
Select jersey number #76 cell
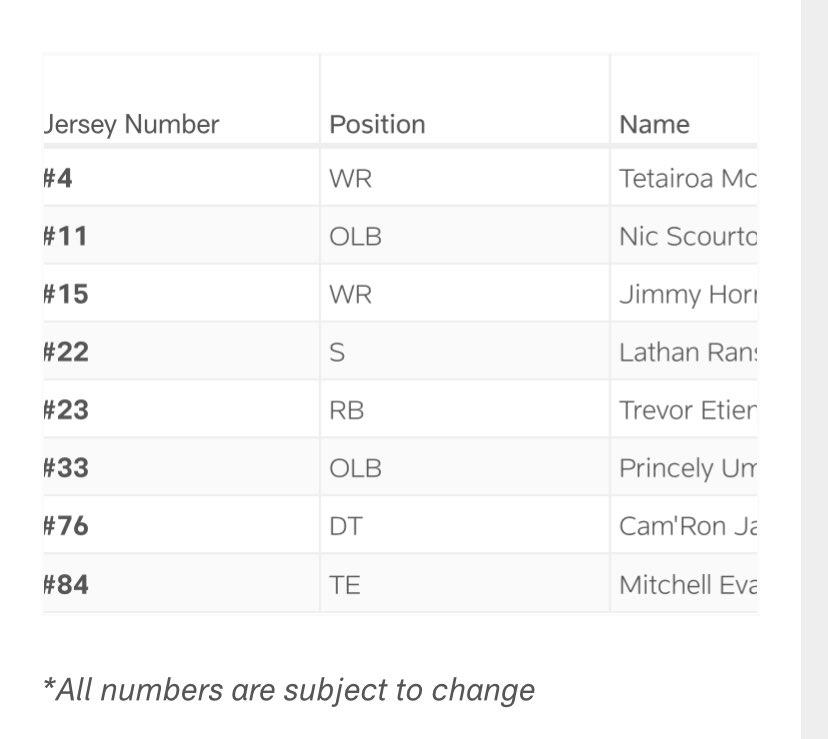pyautogui.click(x=181, y=526)
